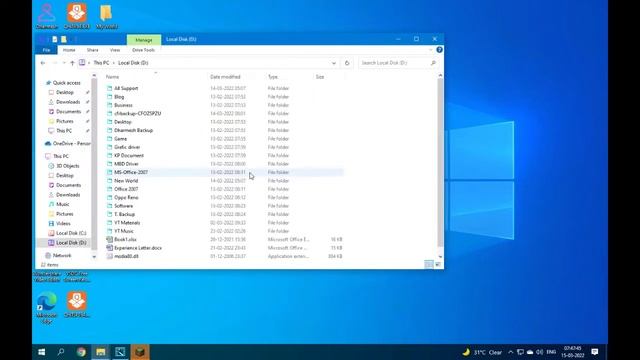The width and height of the screenshot is (640, 360).
Task: Click File Explorer taskbar icon
Action: [x=100, y=352]
